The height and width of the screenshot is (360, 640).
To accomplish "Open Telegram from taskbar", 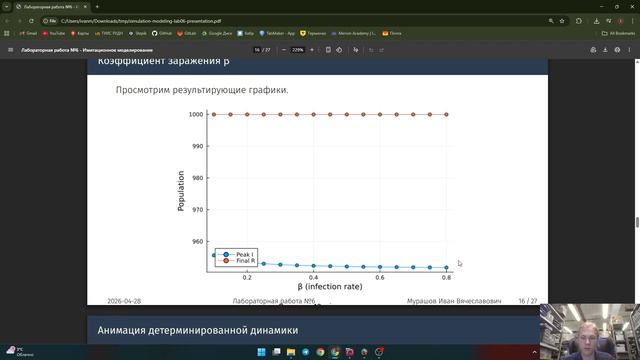I will 306,352.
